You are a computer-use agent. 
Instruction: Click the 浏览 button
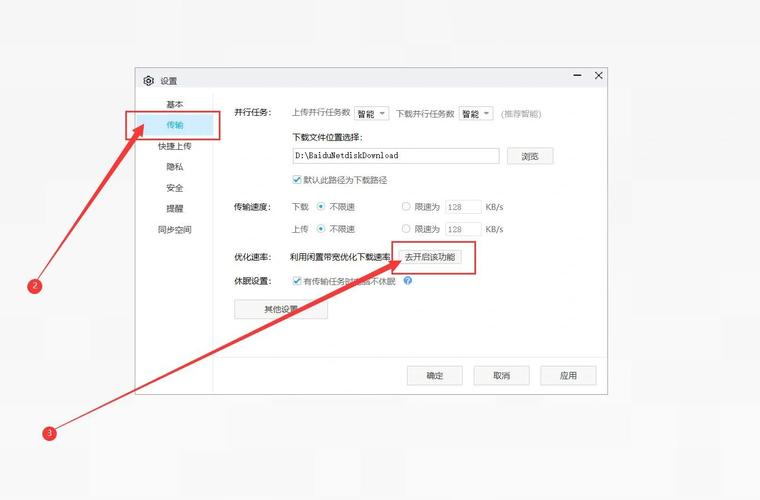[x=530, y=156]
